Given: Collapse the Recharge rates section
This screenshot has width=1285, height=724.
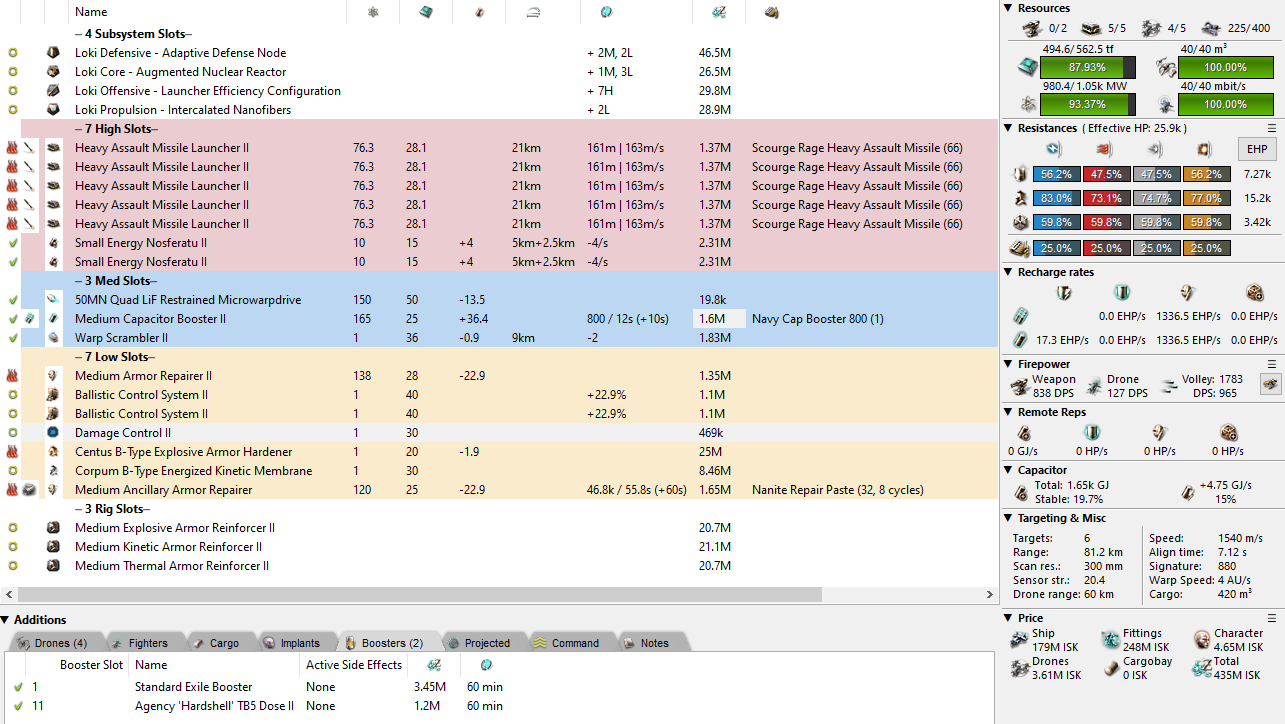Looking at the screenshot, I should [1010, 272].
